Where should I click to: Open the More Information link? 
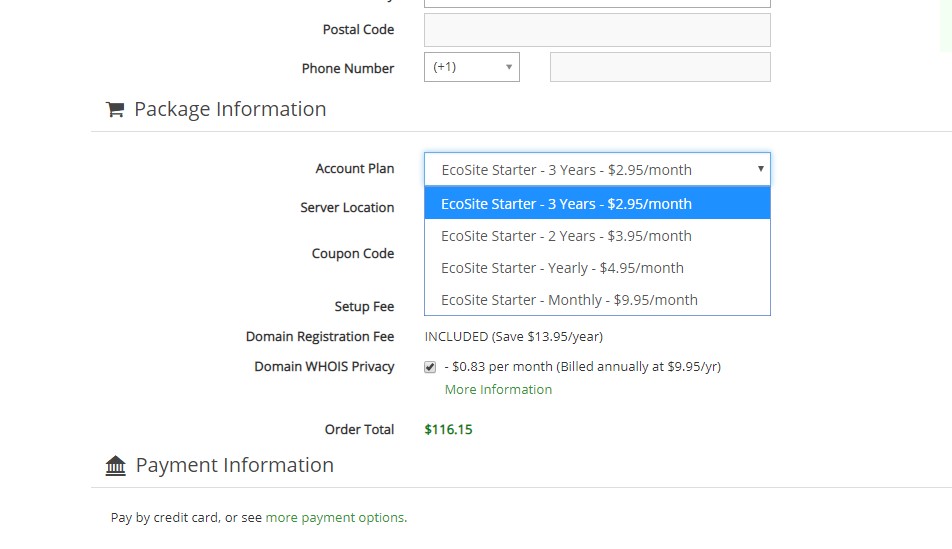pos(498,390)
